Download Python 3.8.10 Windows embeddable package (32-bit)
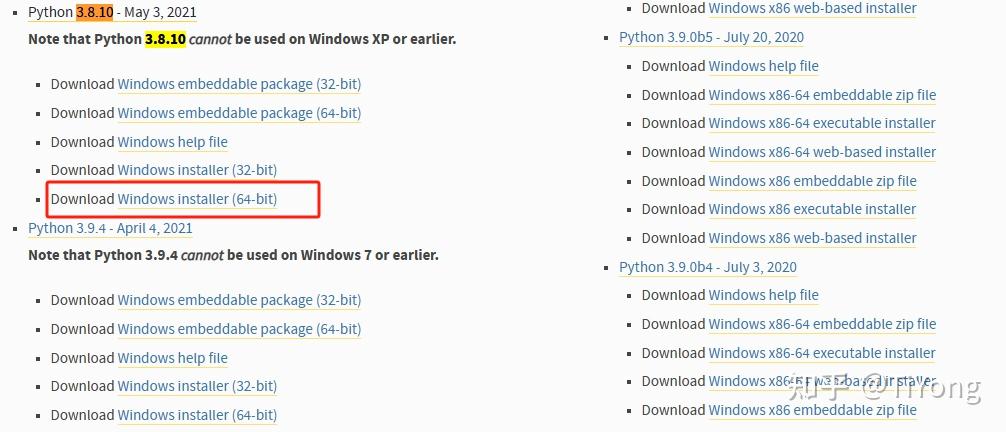 coord(239,85)
